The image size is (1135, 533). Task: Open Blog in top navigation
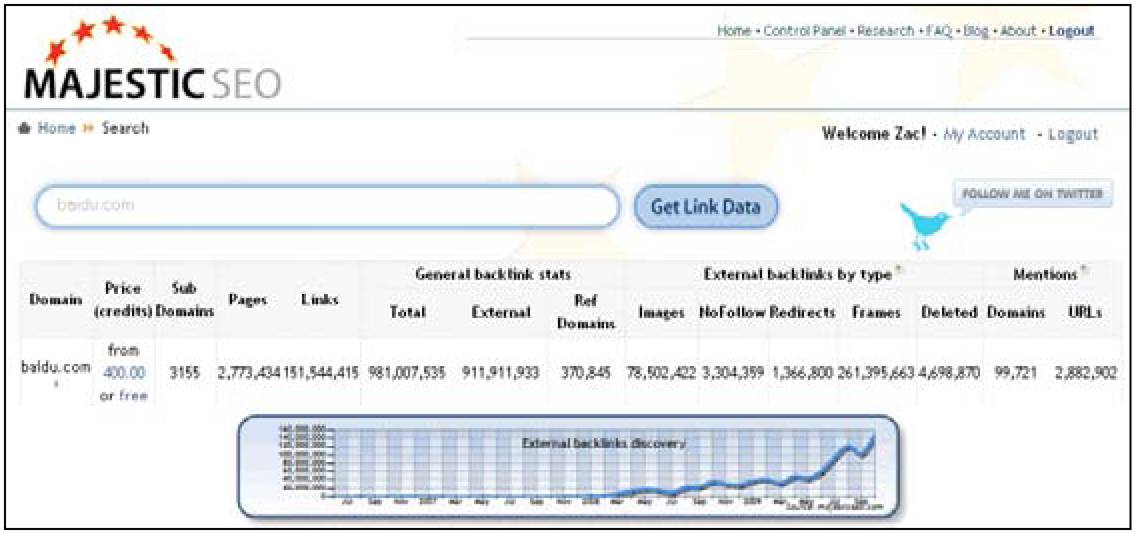click(976, 32)
